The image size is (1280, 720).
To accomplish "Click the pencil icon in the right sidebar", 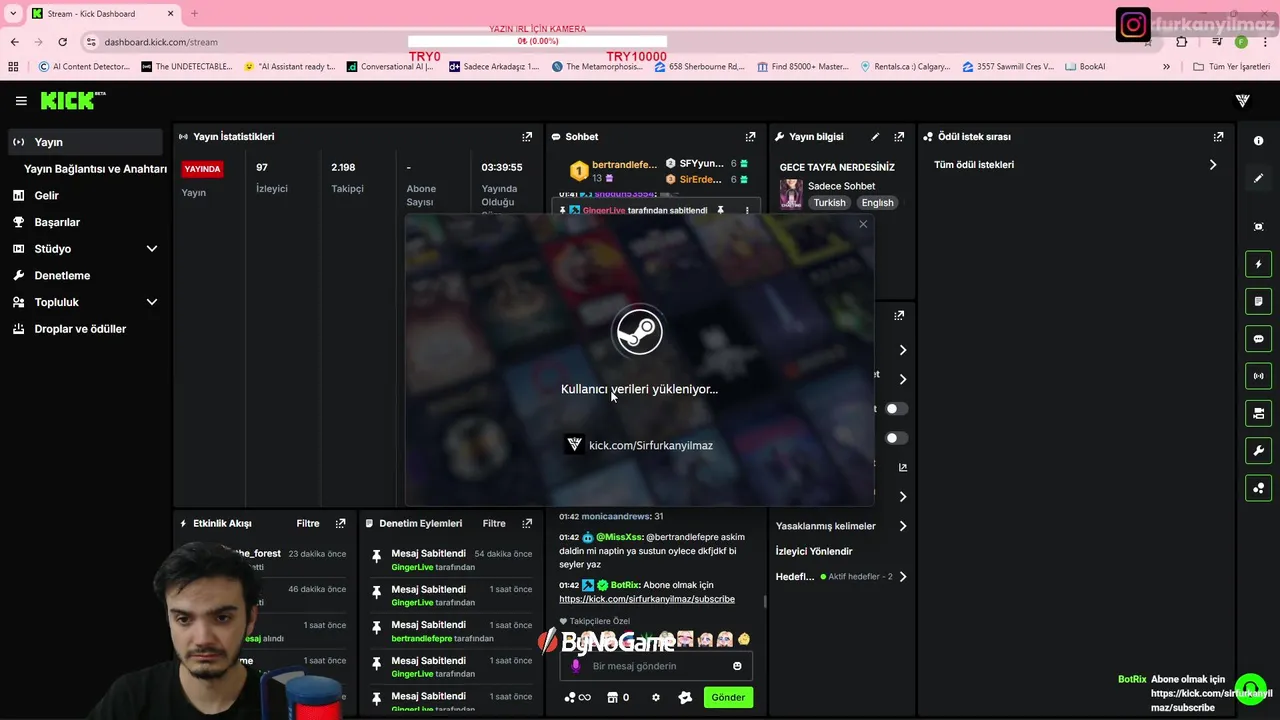I will 1259,178.
